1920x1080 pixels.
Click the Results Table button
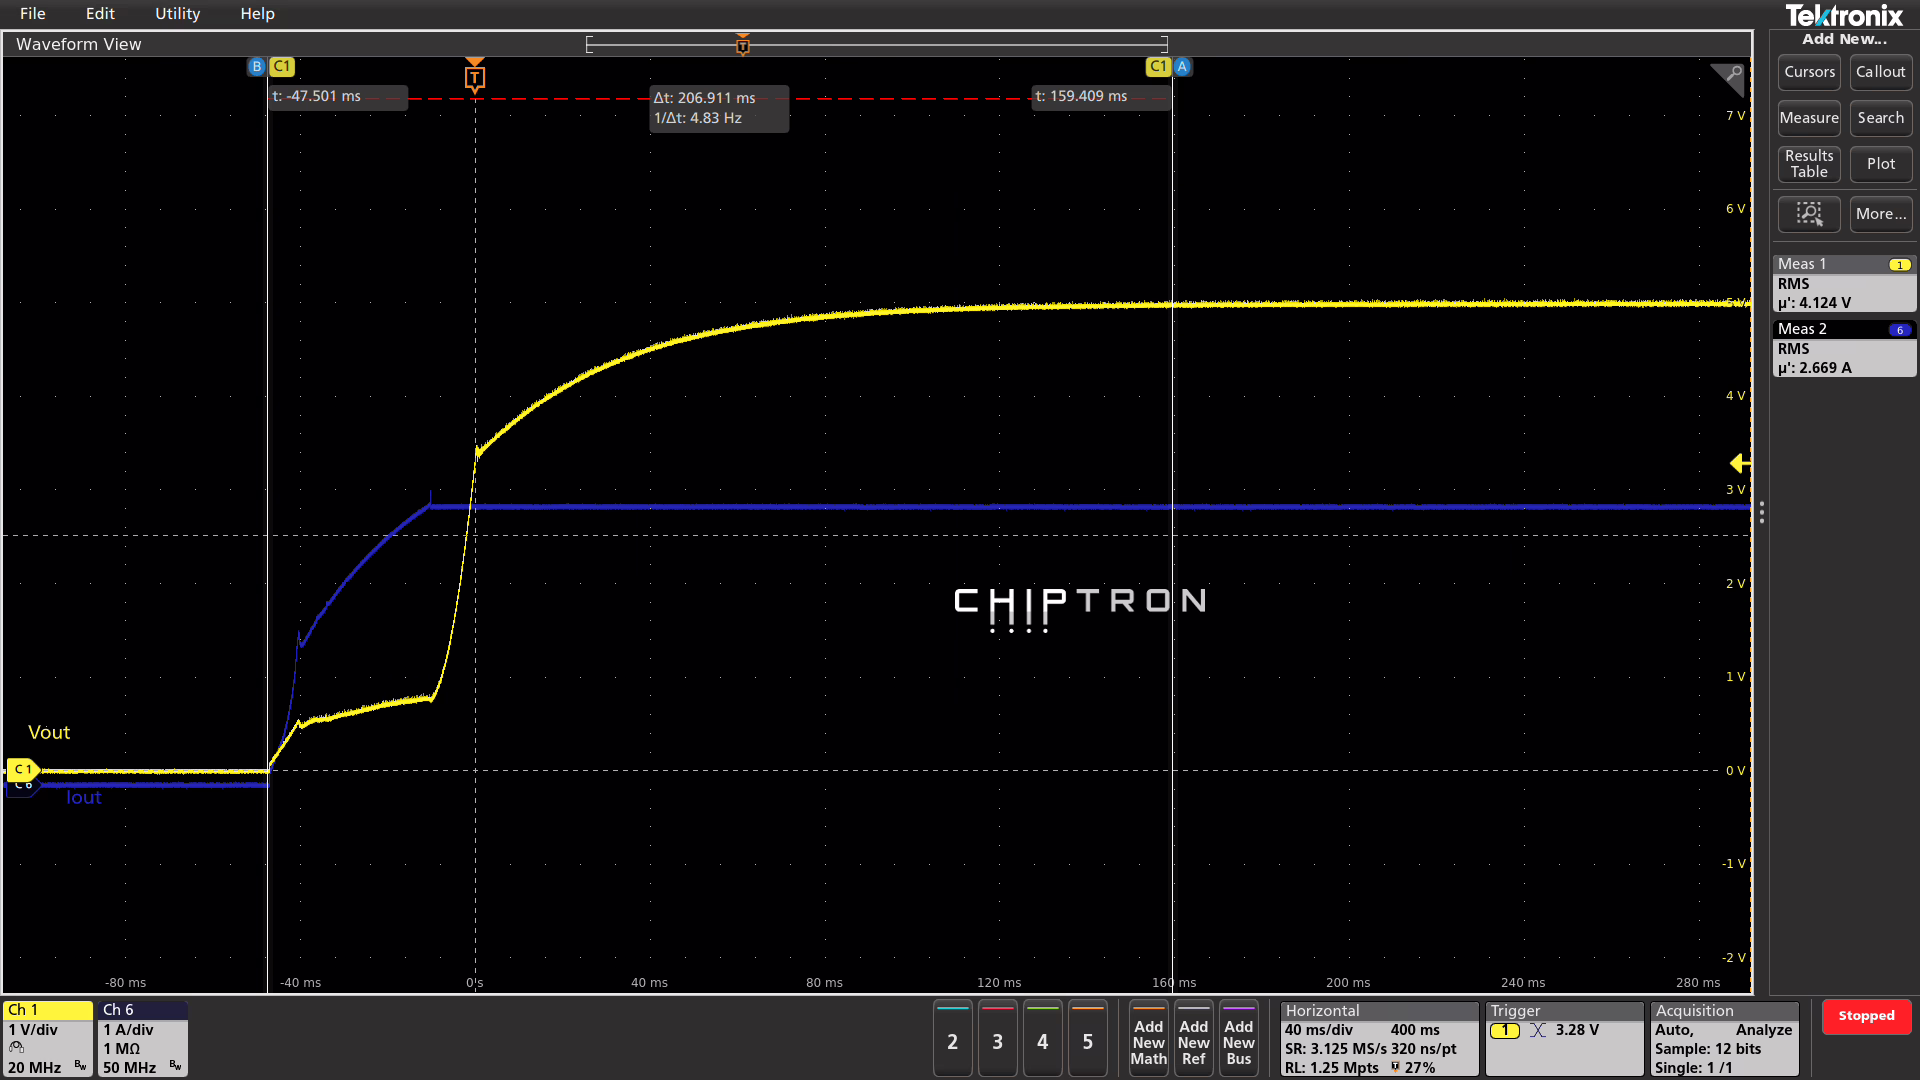click(1808, 164)
